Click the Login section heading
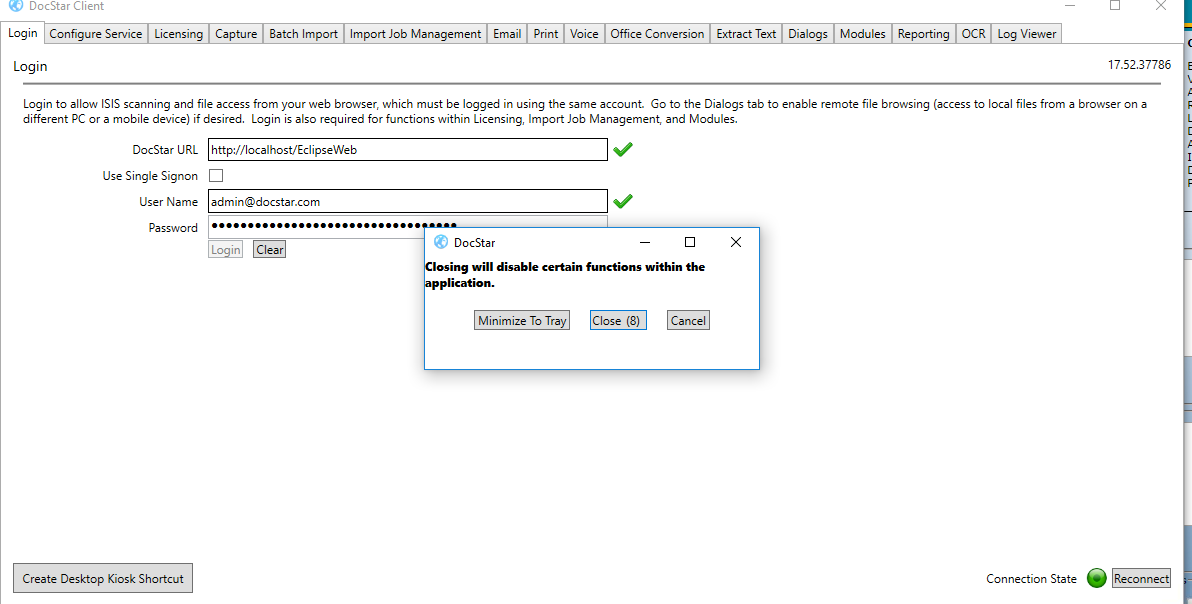The height and width of the screenshot is (604, 1192). [x=30, y=66]
